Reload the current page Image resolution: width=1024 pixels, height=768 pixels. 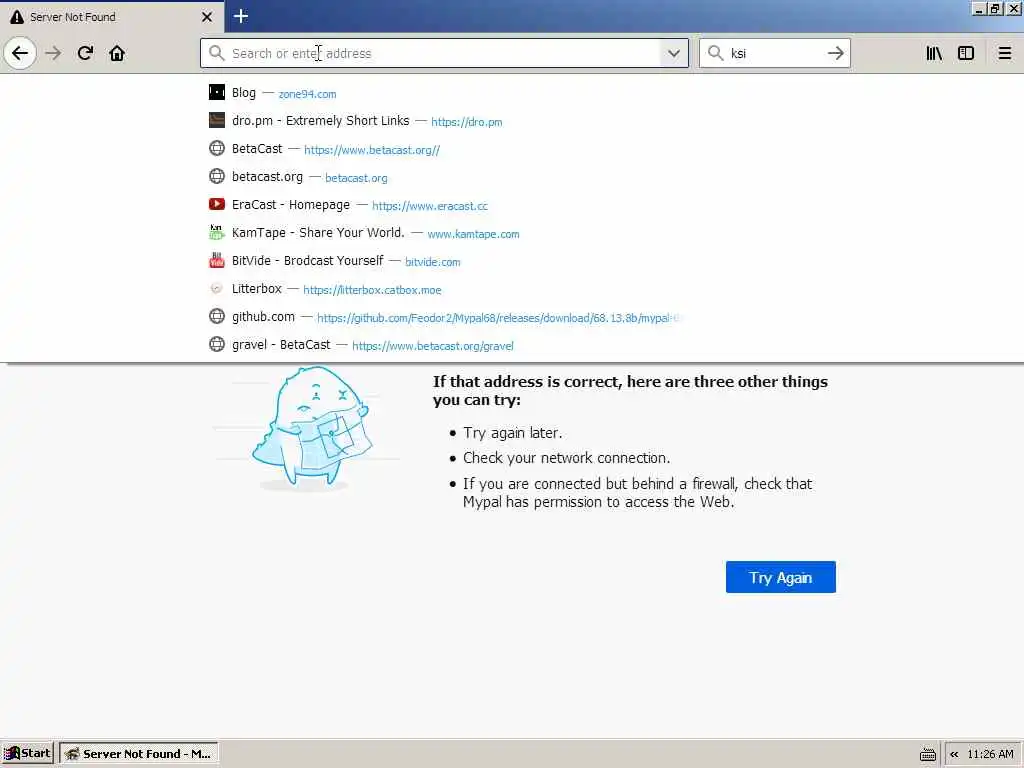click(85, 53)
